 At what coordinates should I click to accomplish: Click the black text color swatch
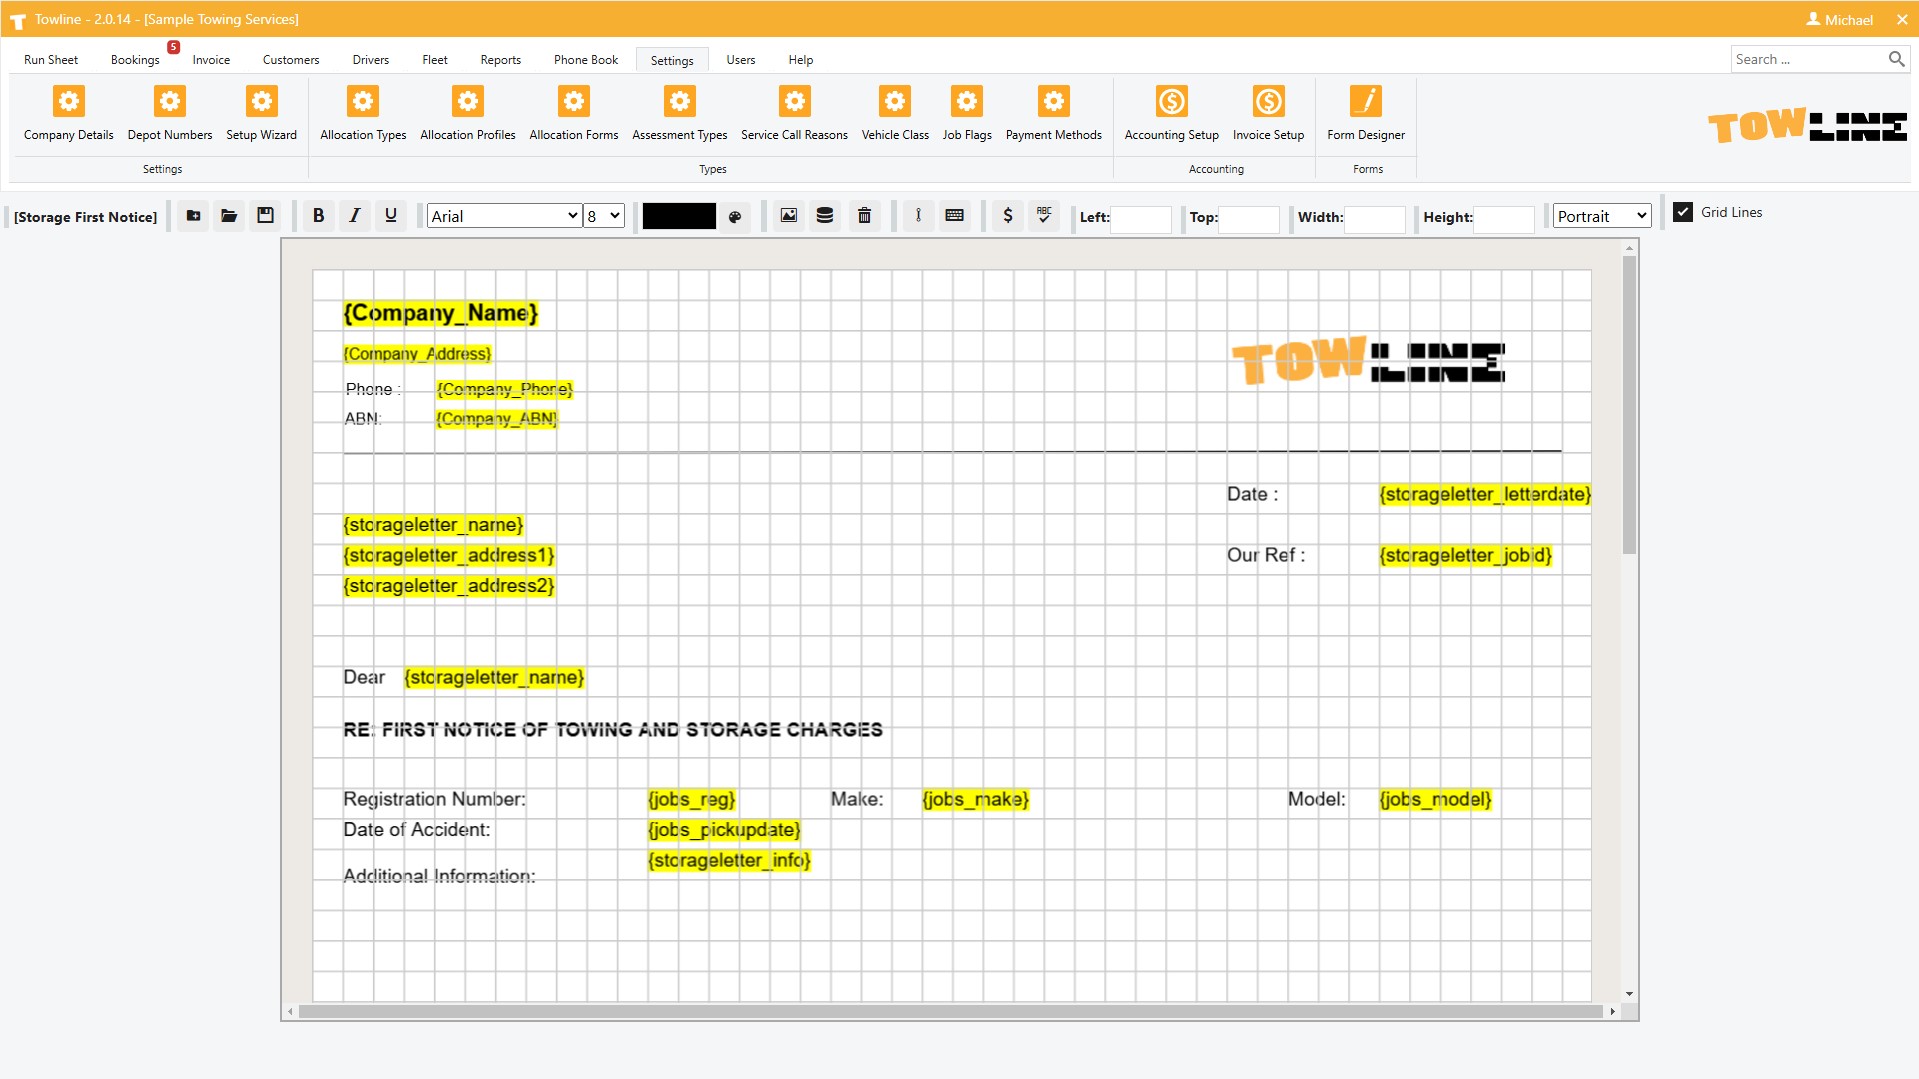(x=679, y=216)
